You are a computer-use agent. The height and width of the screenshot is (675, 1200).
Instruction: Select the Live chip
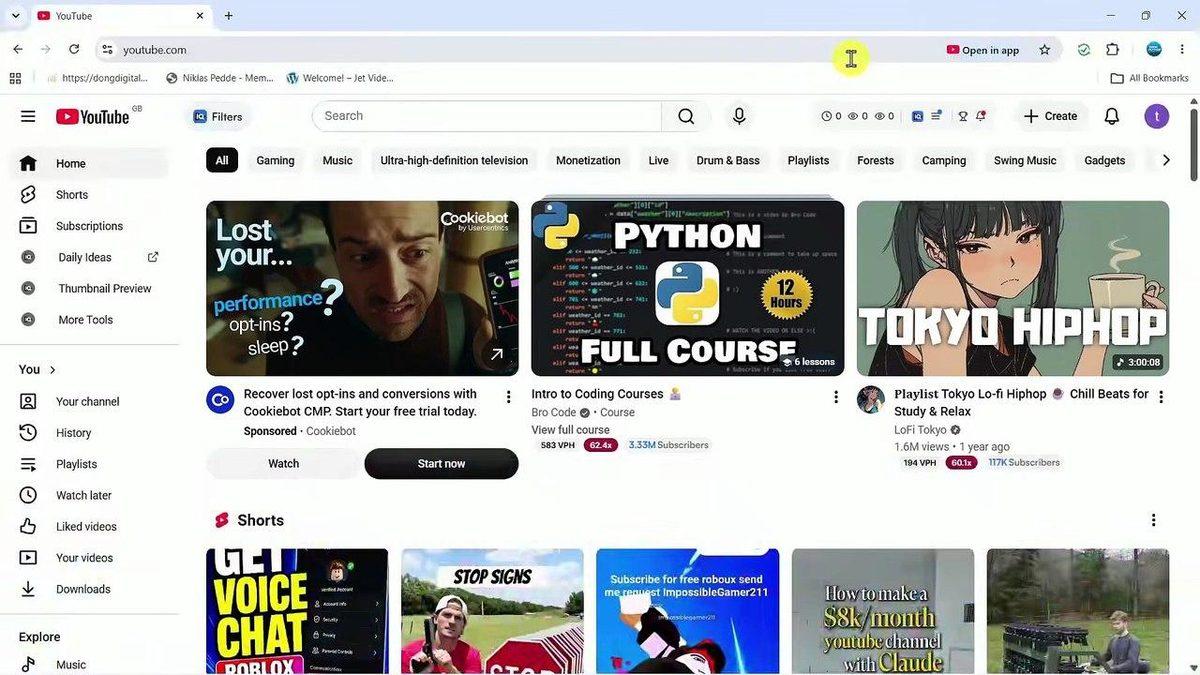tap(658, 160)
